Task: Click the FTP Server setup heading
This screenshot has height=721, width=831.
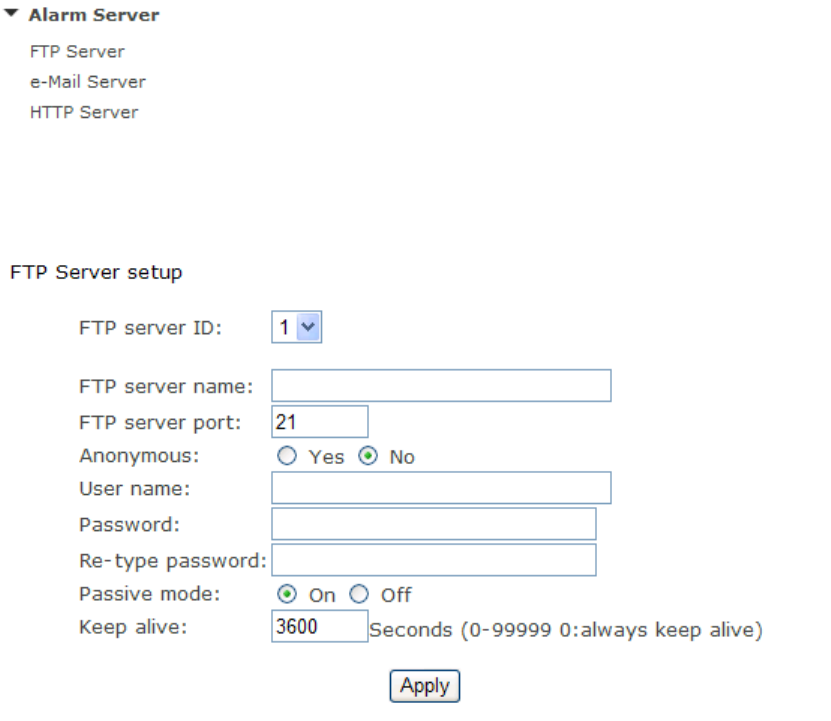Action: click(96, 272)
